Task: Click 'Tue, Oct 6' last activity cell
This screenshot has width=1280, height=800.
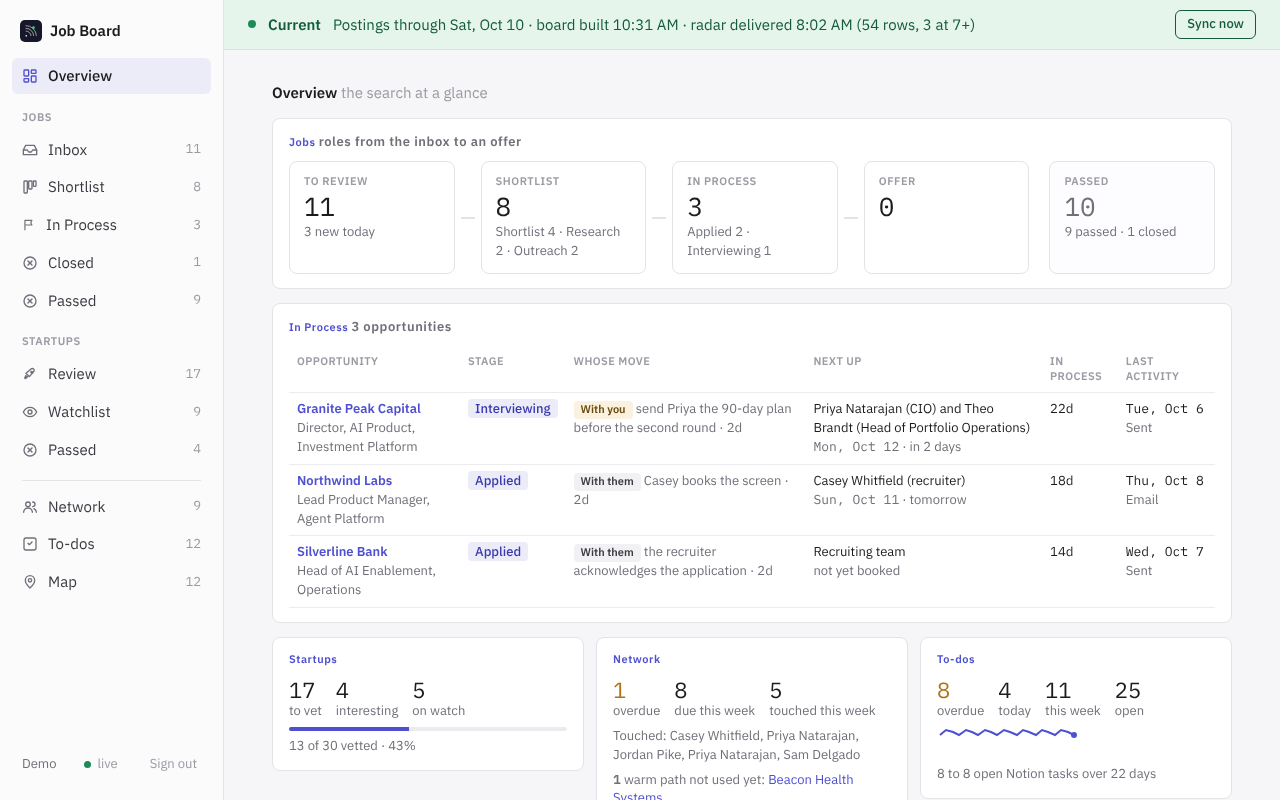Action: click(x=1165, y=408)
